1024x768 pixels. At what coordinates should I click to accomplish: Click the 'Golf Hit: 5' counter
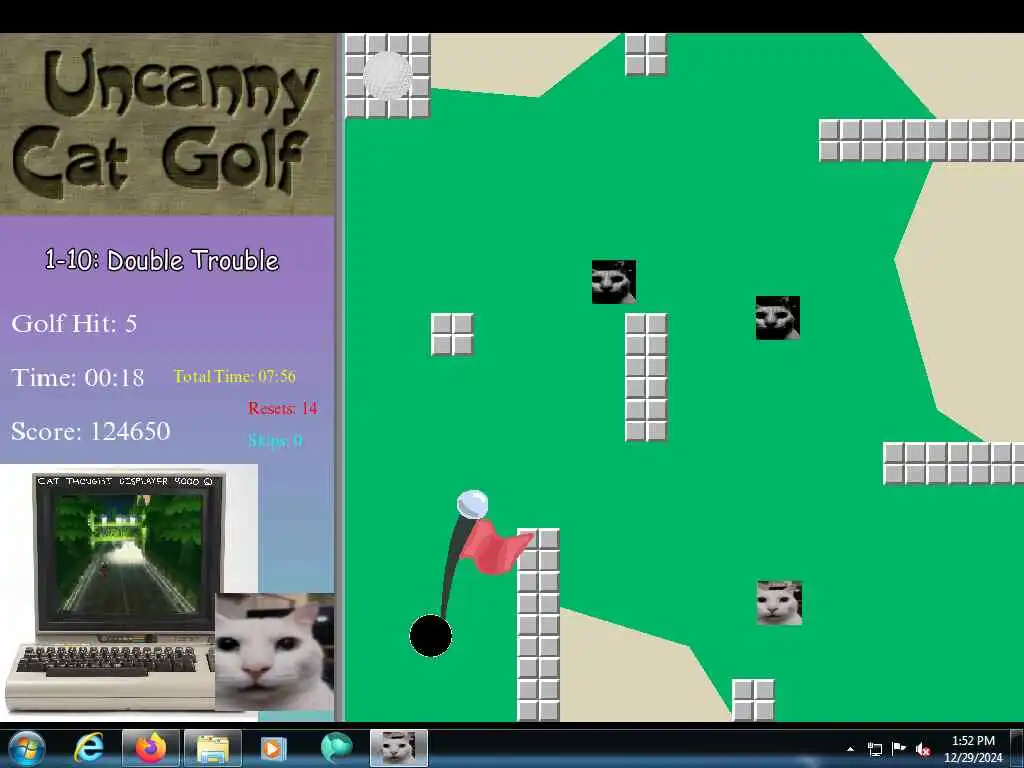74,323
